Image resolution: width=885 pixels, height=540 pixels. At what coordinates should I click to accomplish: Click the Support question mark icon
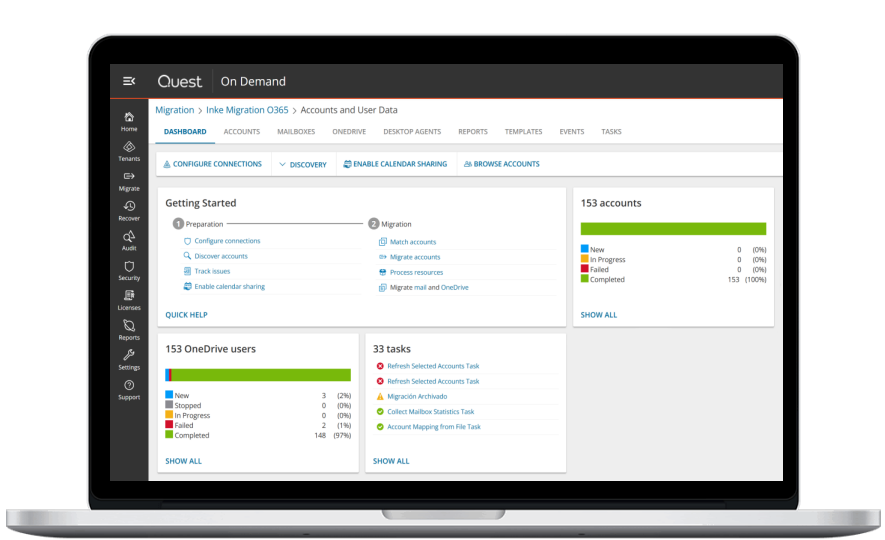129,386
